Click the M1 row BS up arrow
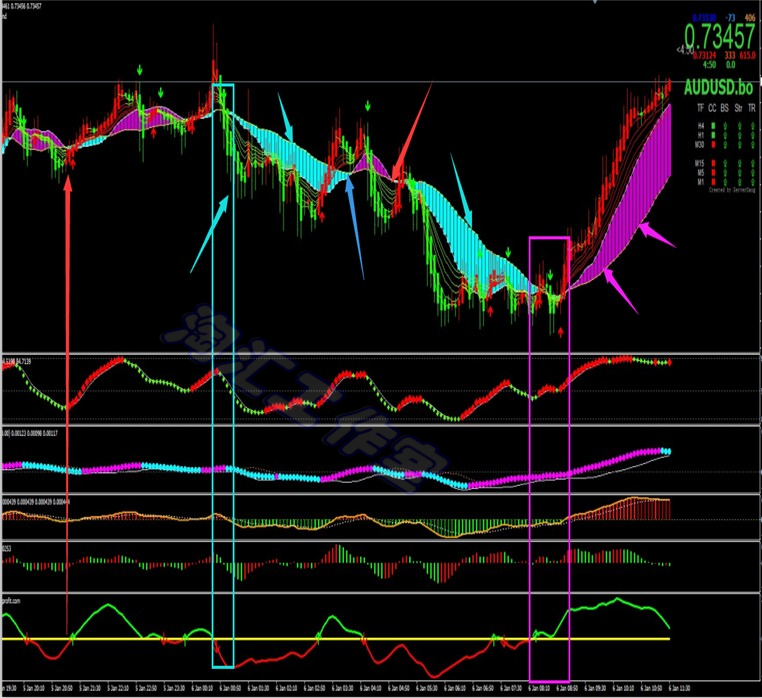 [x=726, y=182]
